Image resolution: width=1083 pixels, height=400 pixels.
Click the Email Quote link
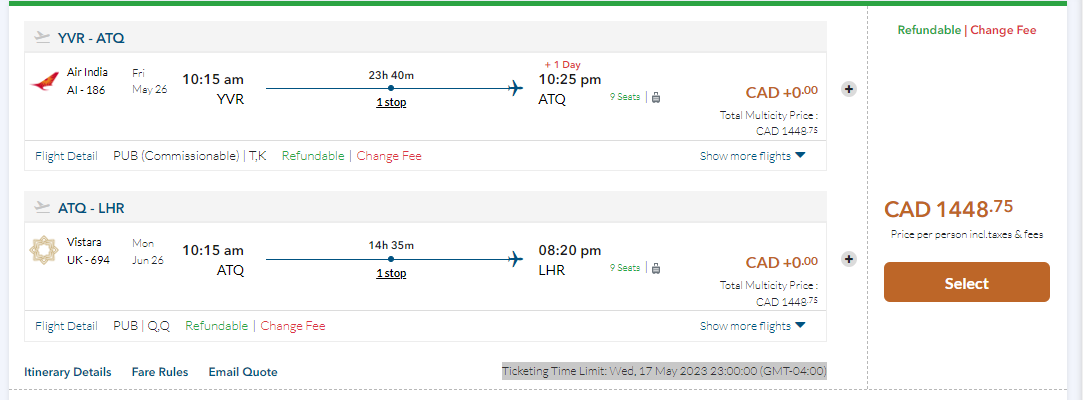coord(243,372)
